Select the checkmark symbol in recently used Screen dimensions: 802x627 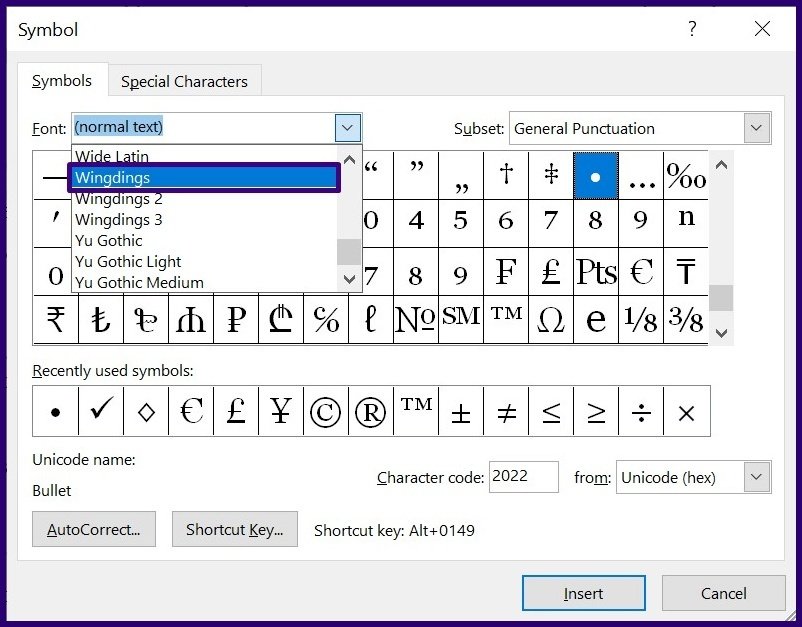click(x=100, y=411)
